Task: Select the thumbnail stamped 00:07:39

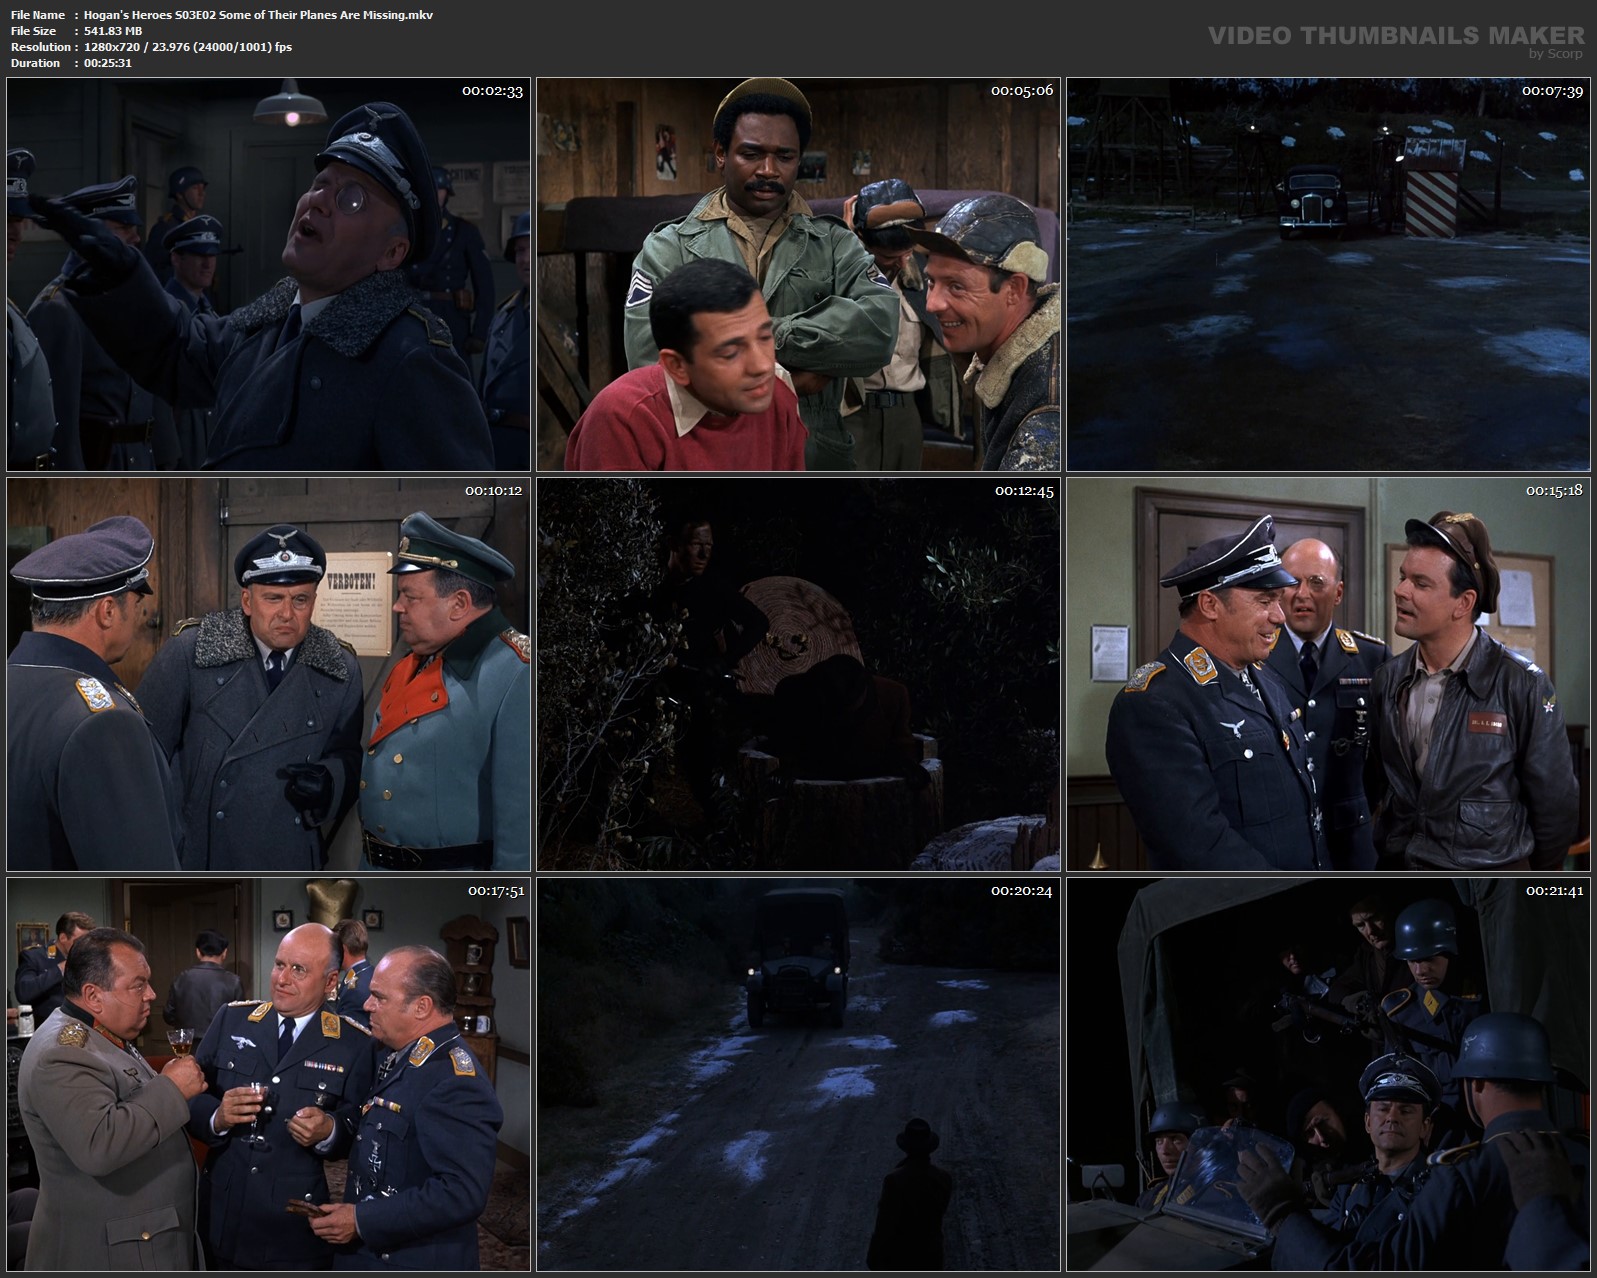Action: tap(1328, 274)
